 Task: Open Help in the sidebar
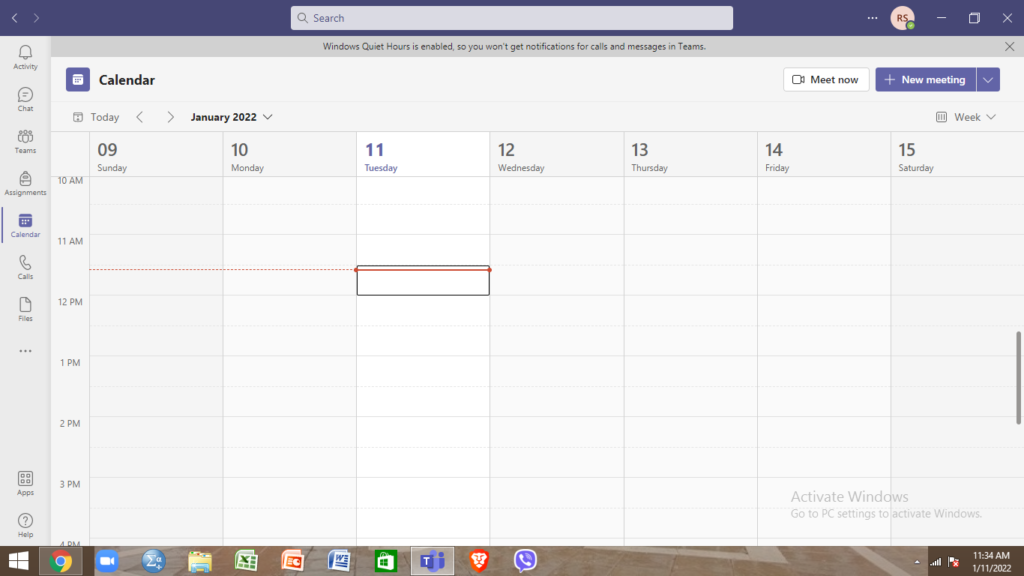[25, 525]
